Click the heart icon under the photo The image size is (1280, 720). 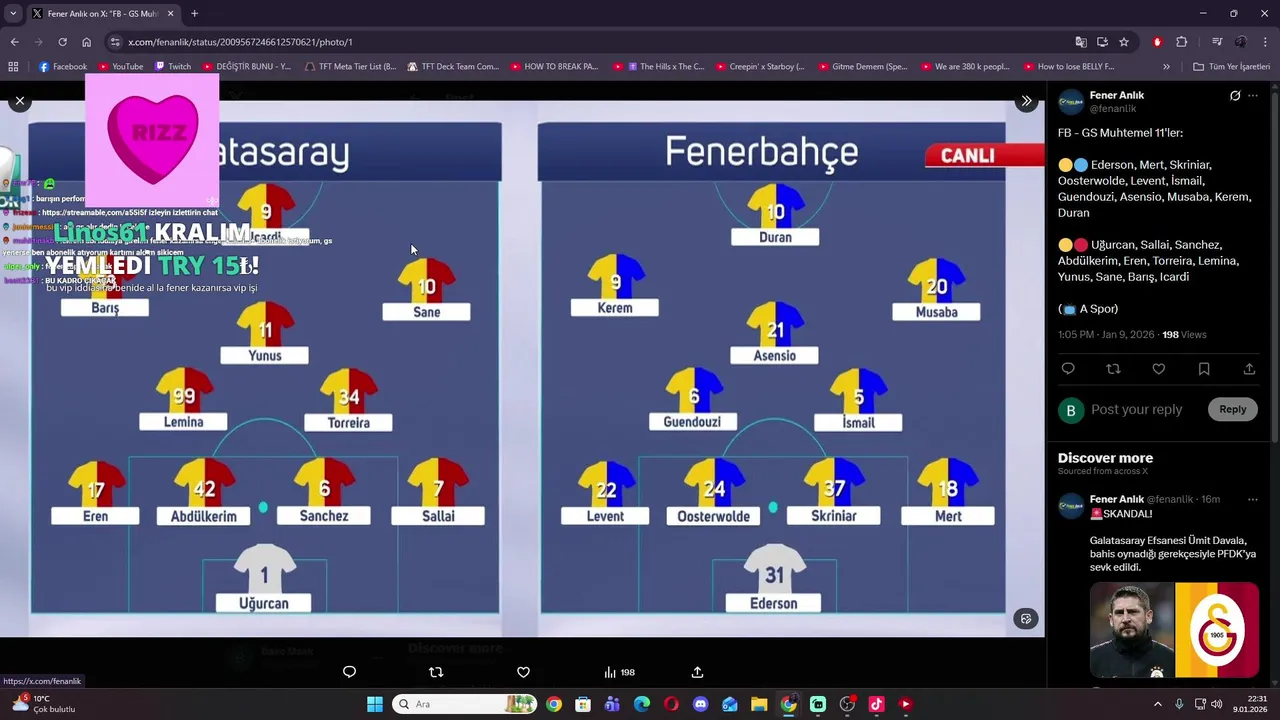click(x=523, y=672)
